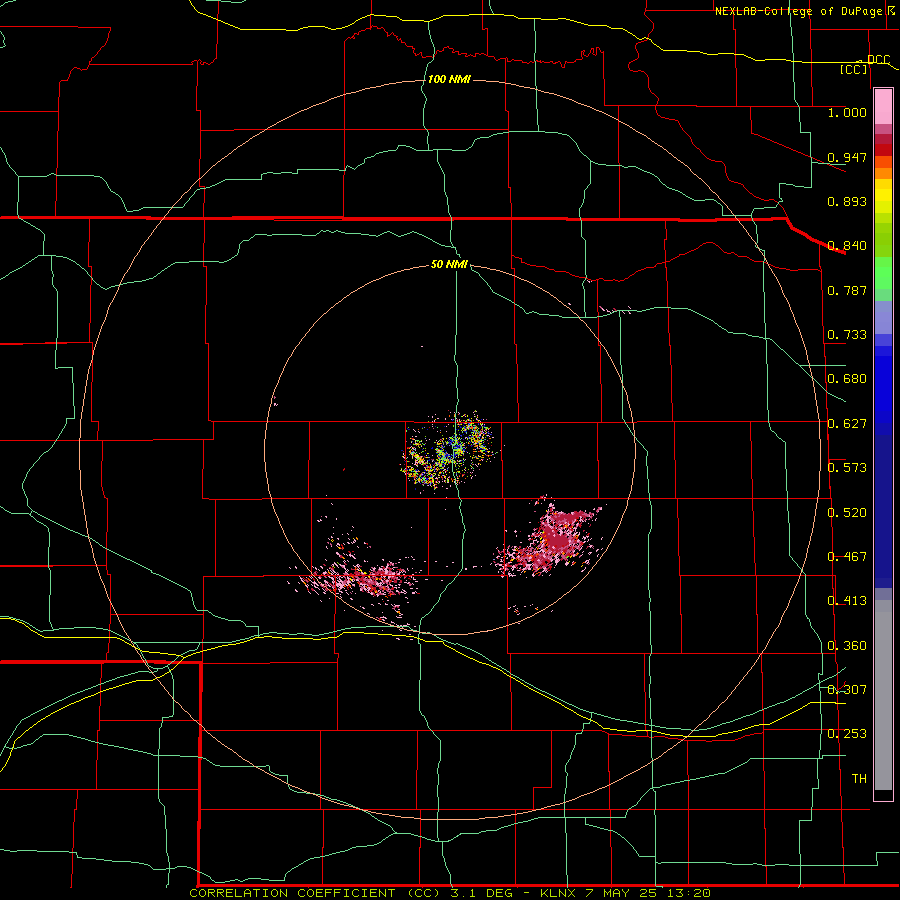The image size is (900, 900).
Task: Select the [CC] legend header label
Action: tap(854, 69)
